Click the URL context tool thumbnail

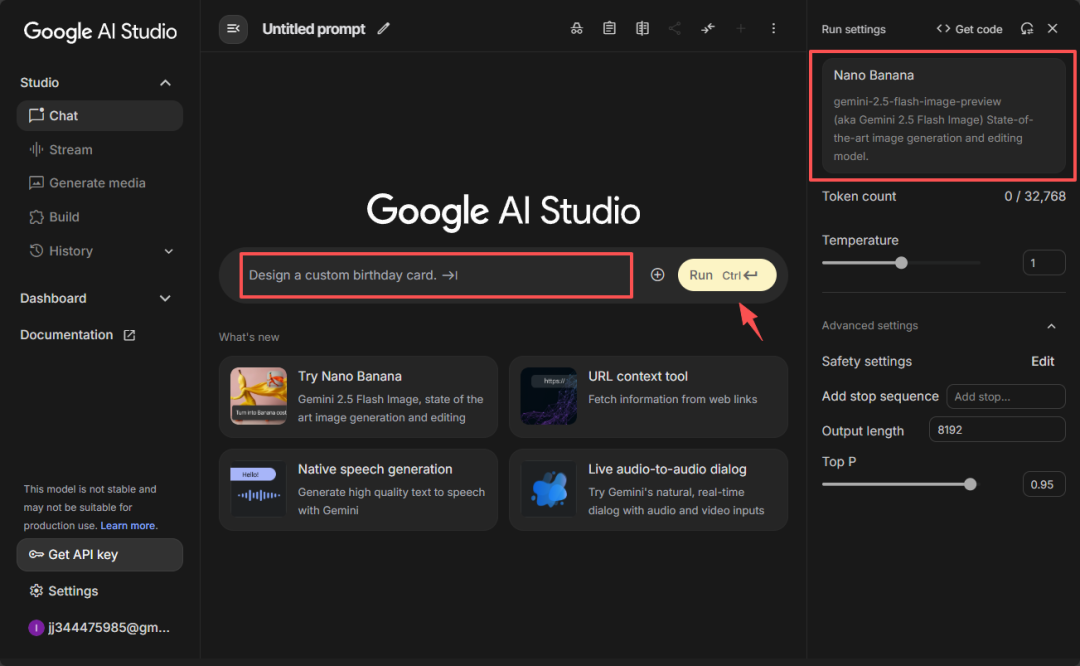point(548,396)
